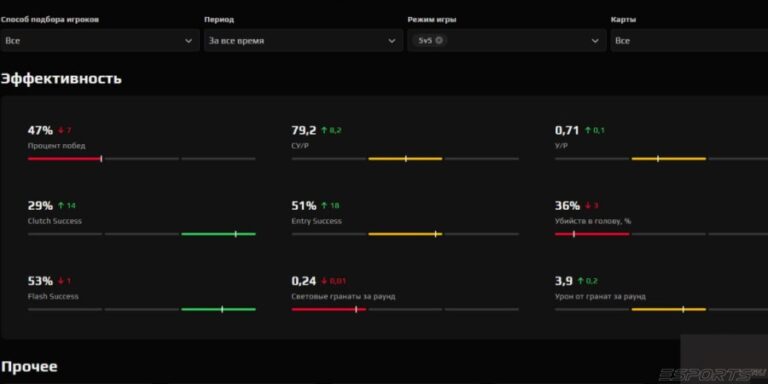Click the Процент побед progress bar

click(x=142, y=159)
